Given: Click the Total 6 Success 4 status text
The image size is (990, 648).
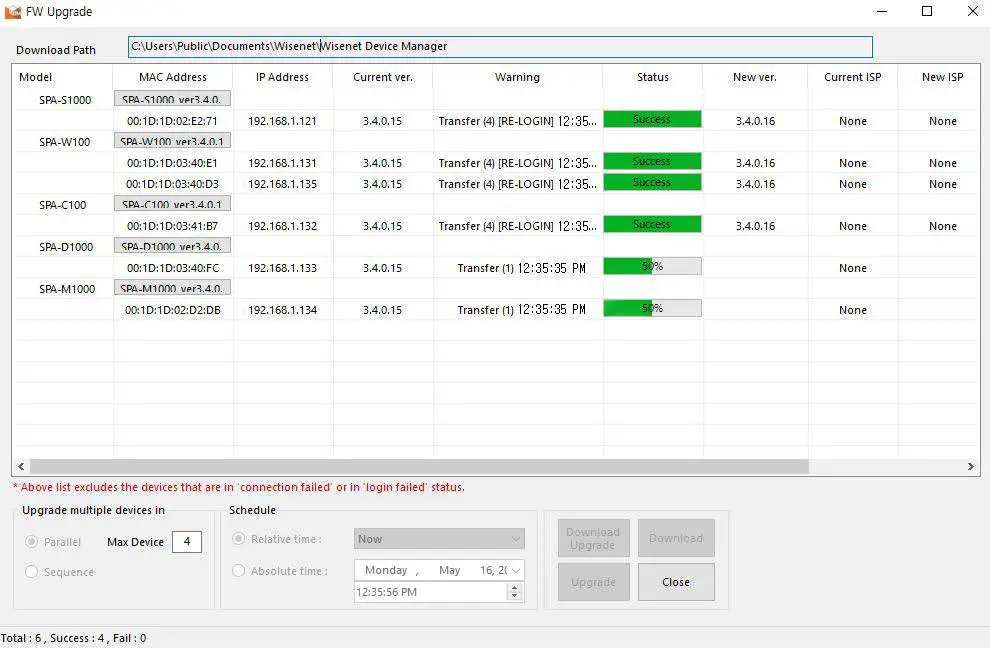Looking at the screenshot, I should [x=73, y=638].
